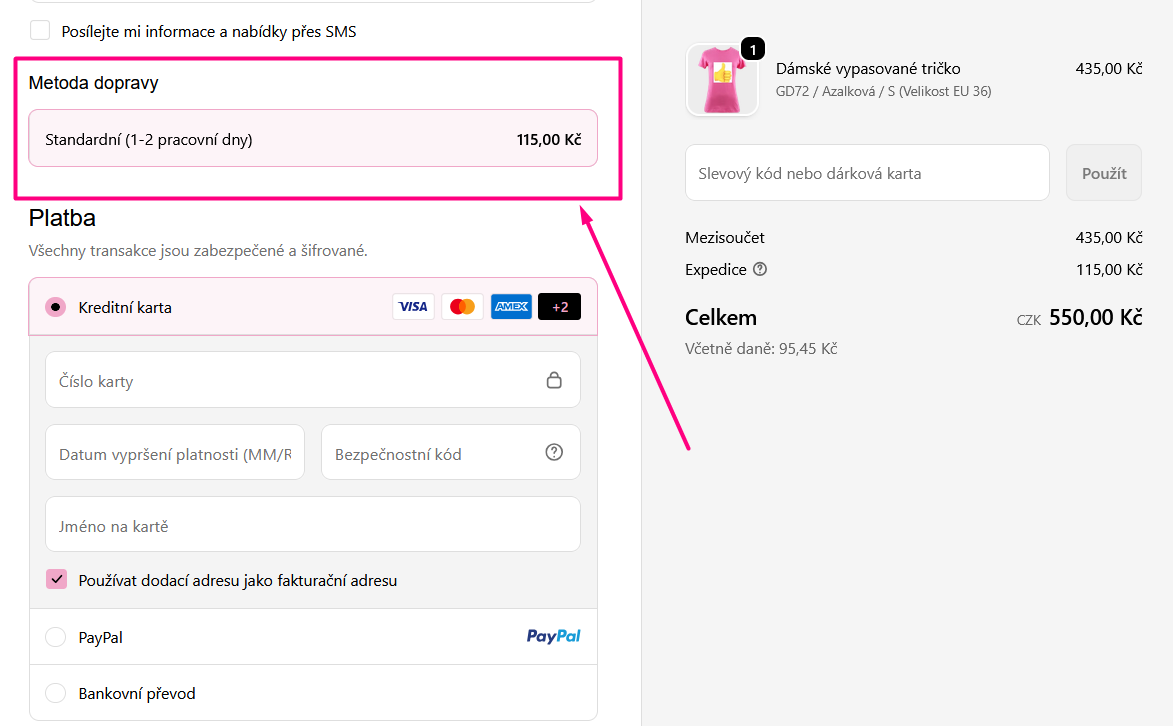This screenshot has height=726, width=1173.
Task: Click the lock icon in card number field
Action: pos(554,380)
